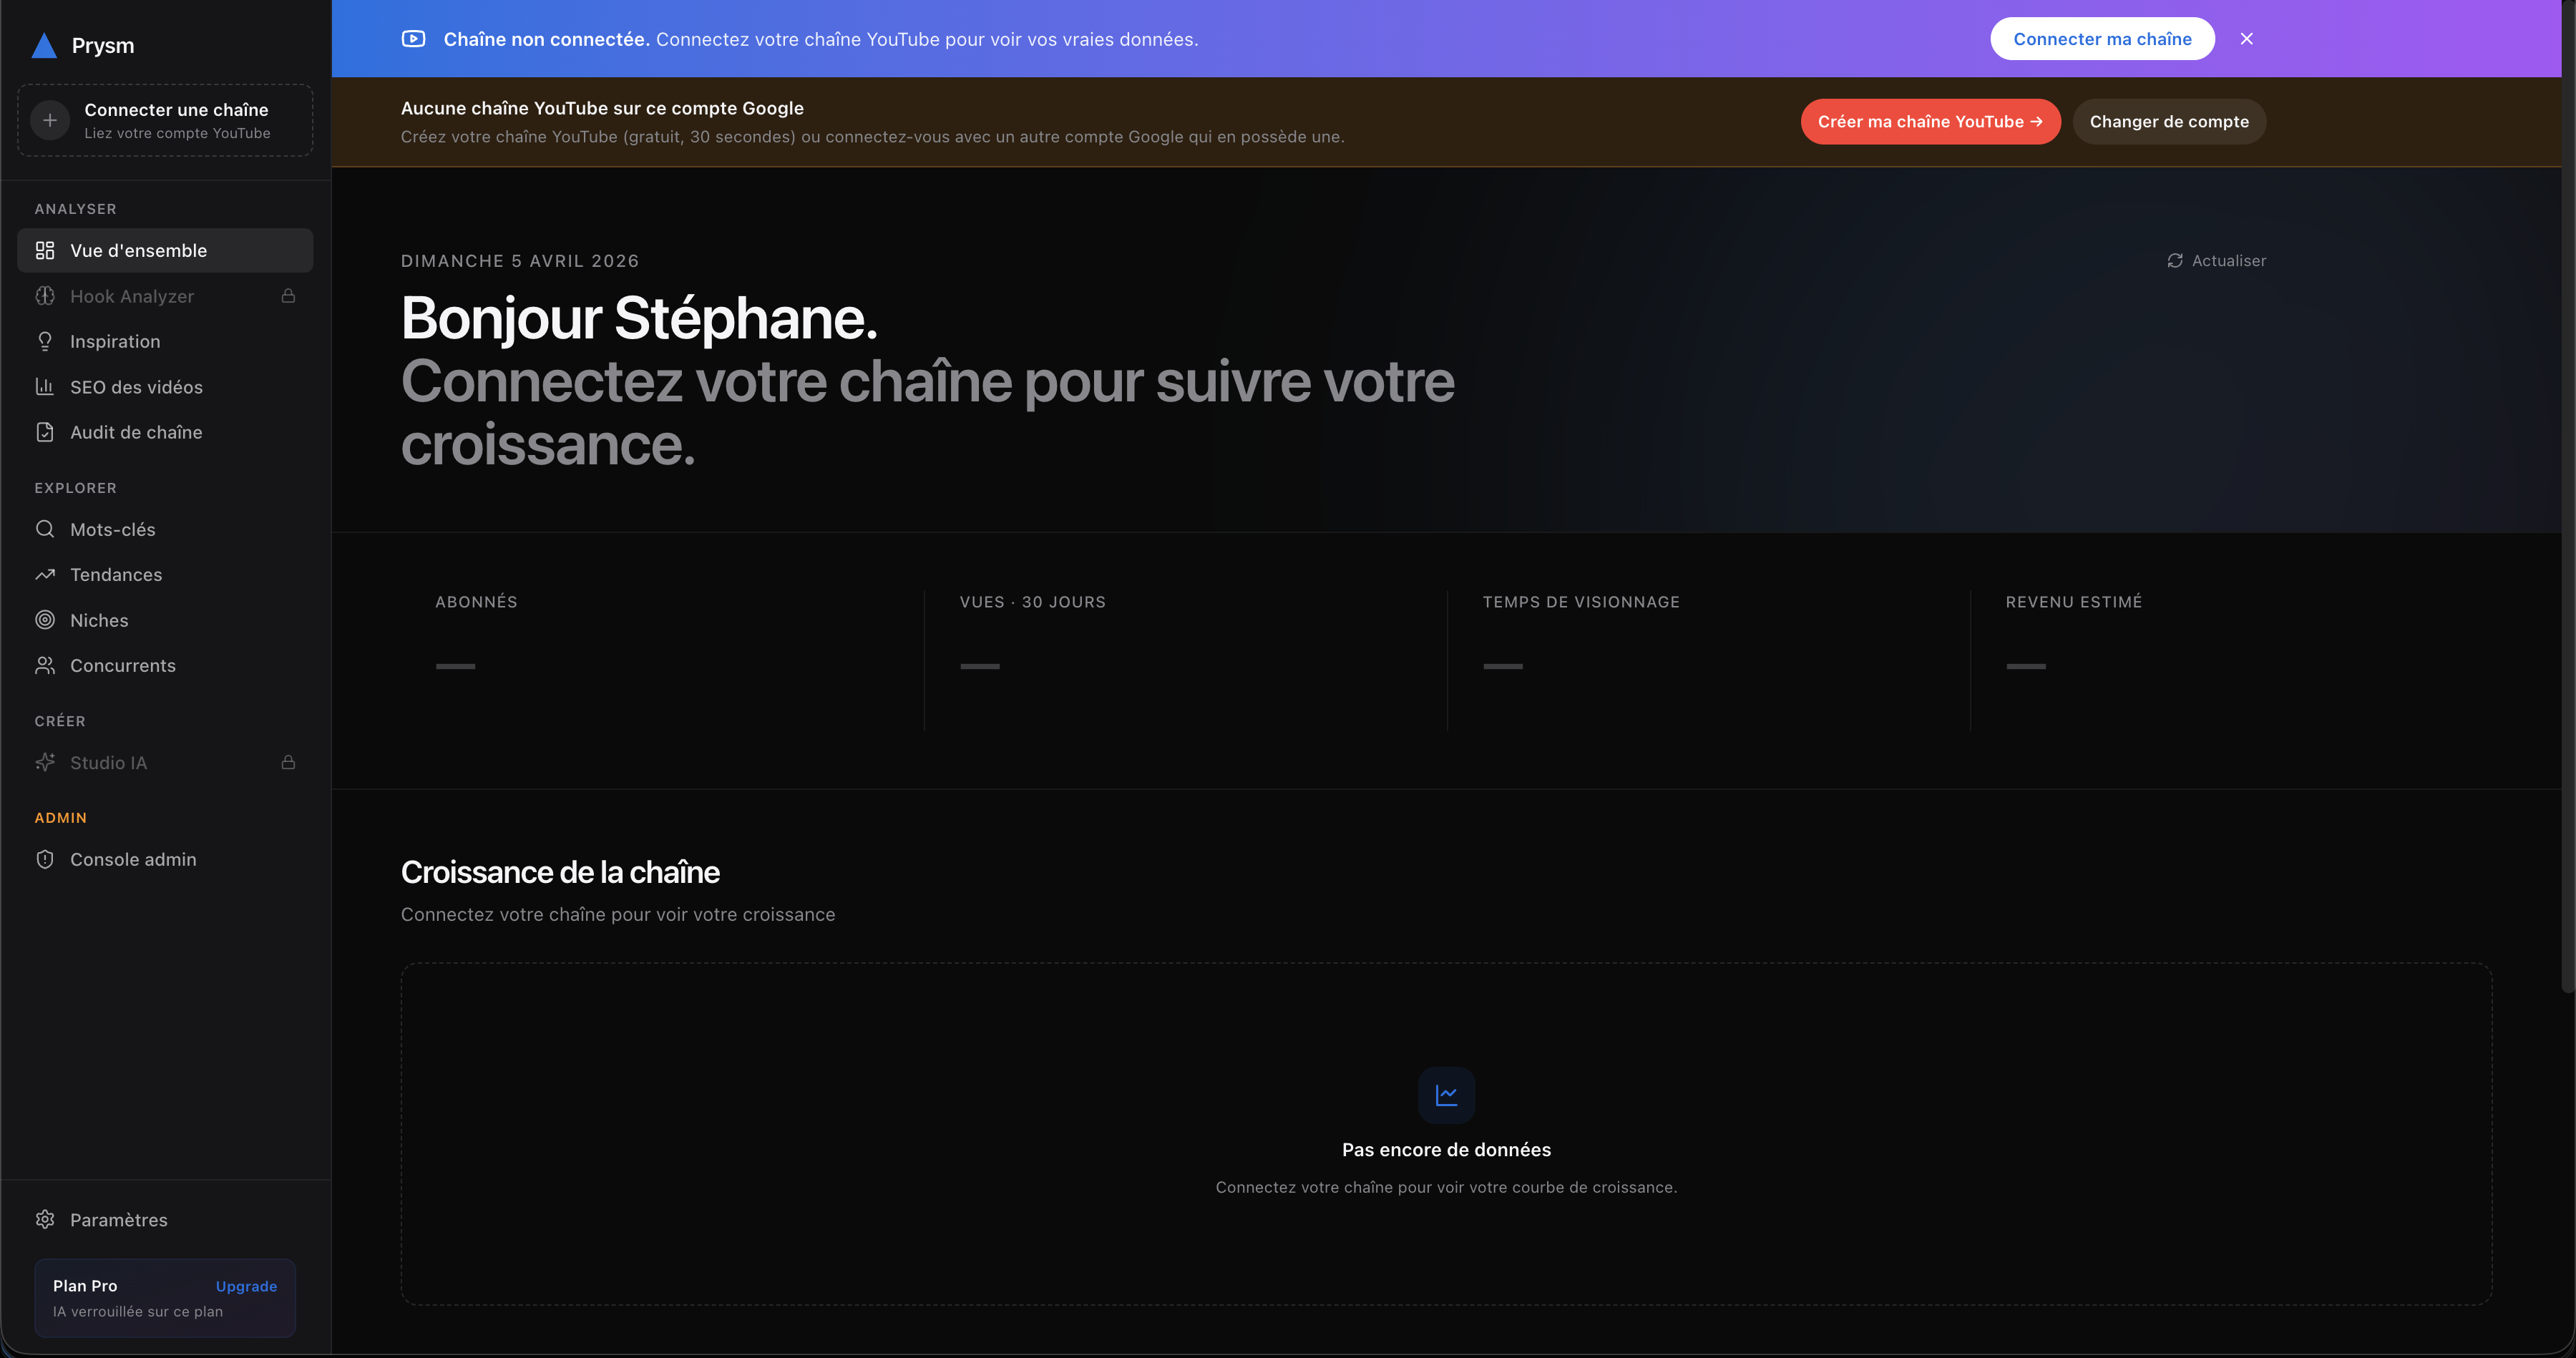Click the Upgrade link in Plan Pro card
The height and width of the screenshot is (1358, 2576).
point(246,1286)
